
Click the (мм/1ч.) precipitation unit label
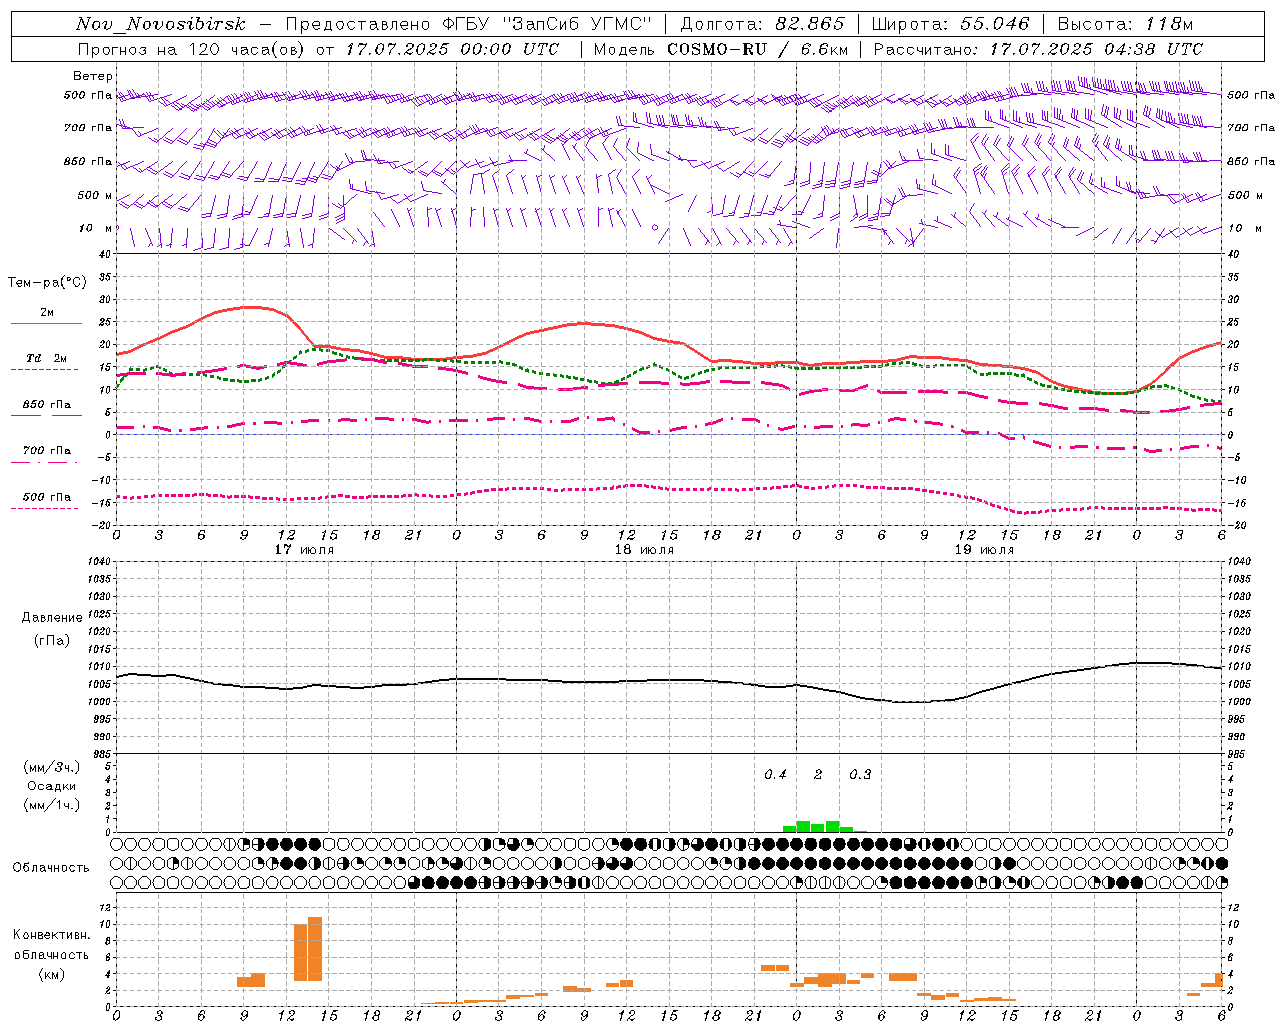pyautogui.click(x=52, y=805)
